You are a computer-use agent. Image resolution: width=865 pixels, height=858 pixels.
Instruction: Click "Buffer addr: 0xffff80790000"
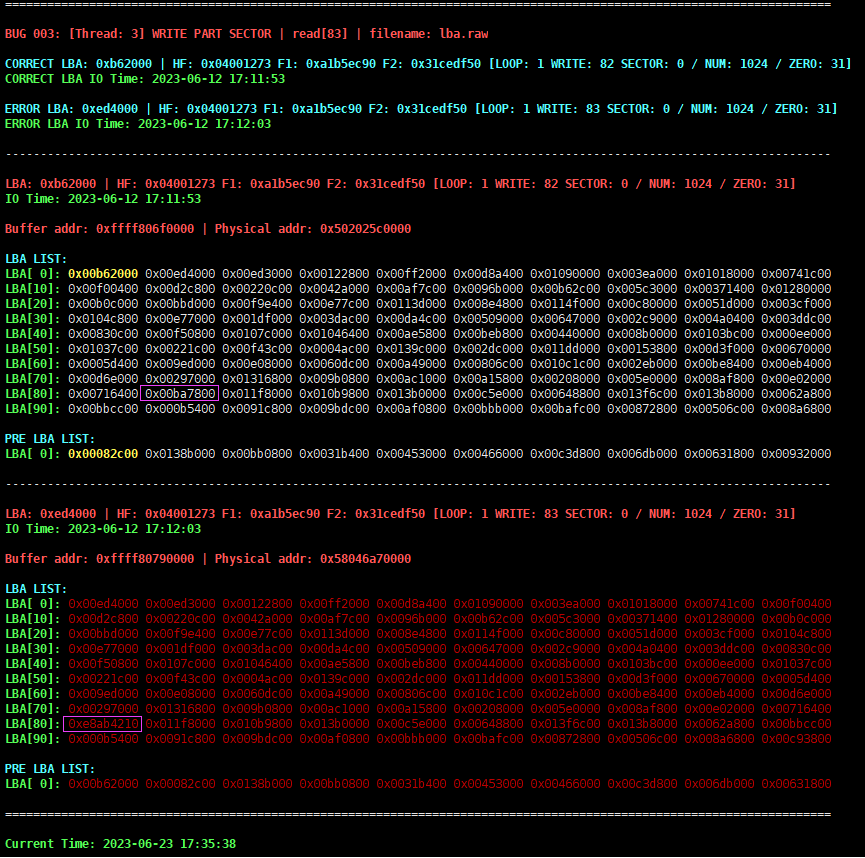tap(99, 558)
